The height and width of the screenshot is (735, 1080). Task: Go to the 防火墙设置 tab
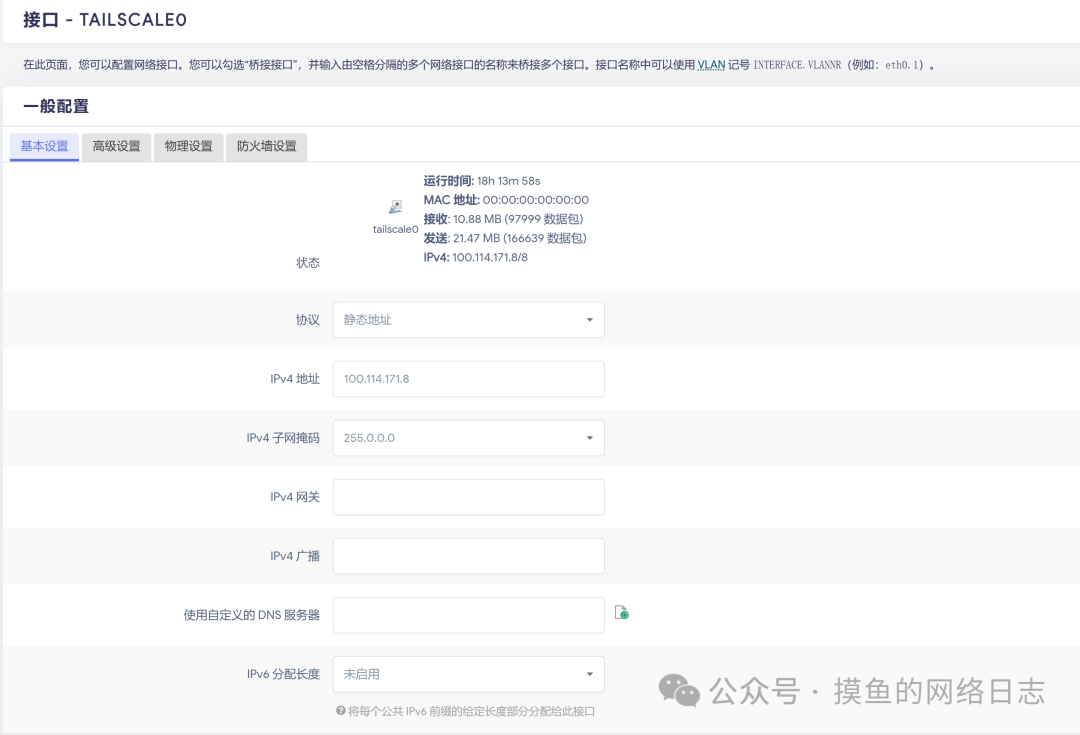(x=266, y=146)
